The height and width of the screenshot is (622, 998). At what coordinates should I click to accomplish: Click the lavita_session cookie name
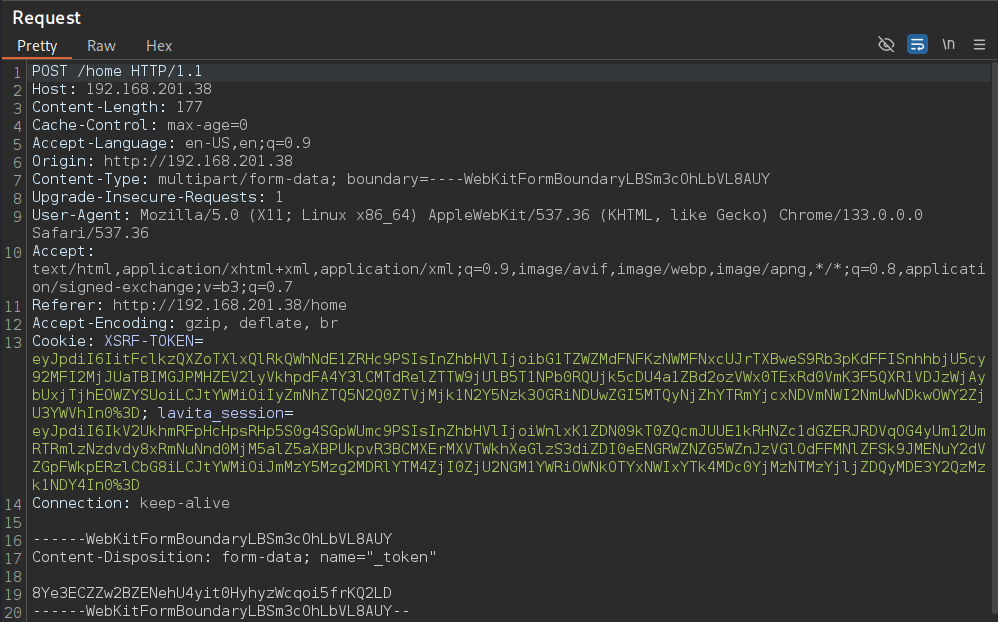(x=221, y=413)
